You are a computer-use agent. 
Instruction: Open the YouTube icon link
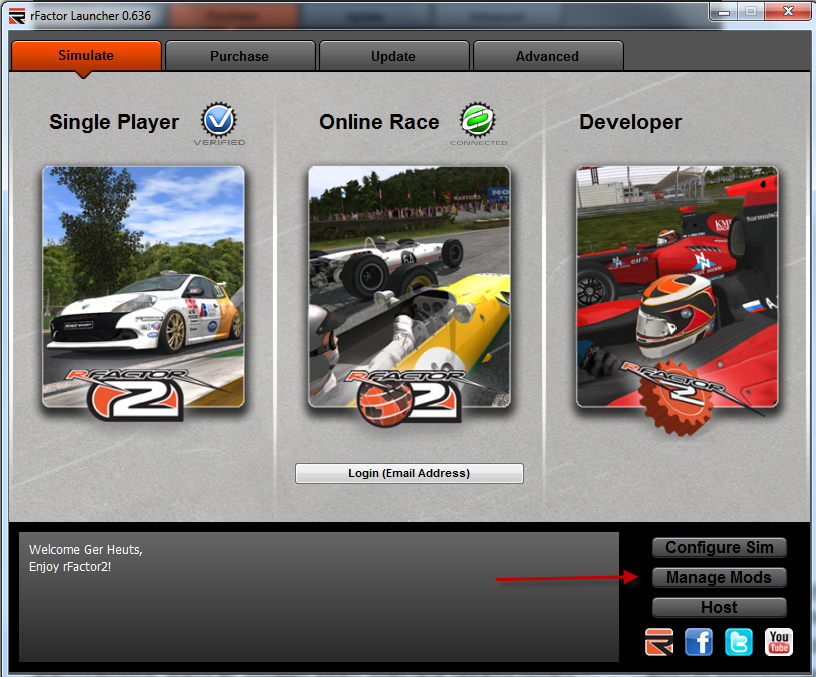click(x=779, y=642)
